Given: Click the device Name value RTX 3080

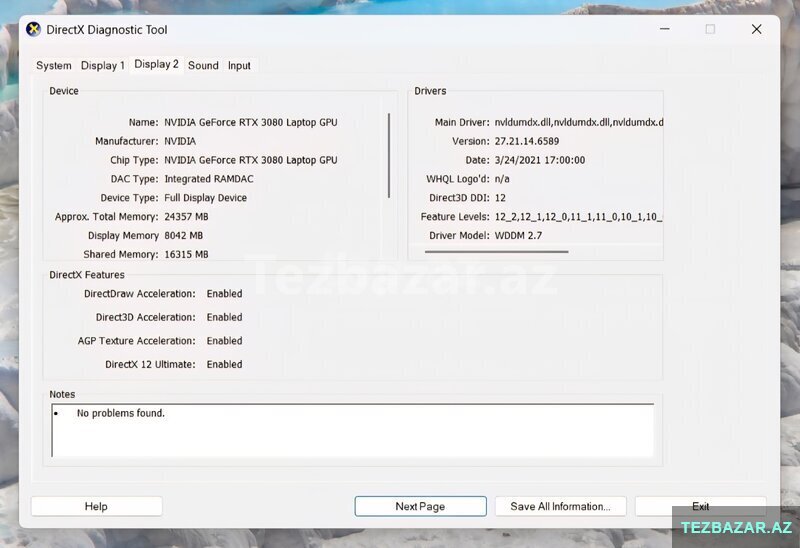Looking at the screenshot, I should (x=250, y=122).
